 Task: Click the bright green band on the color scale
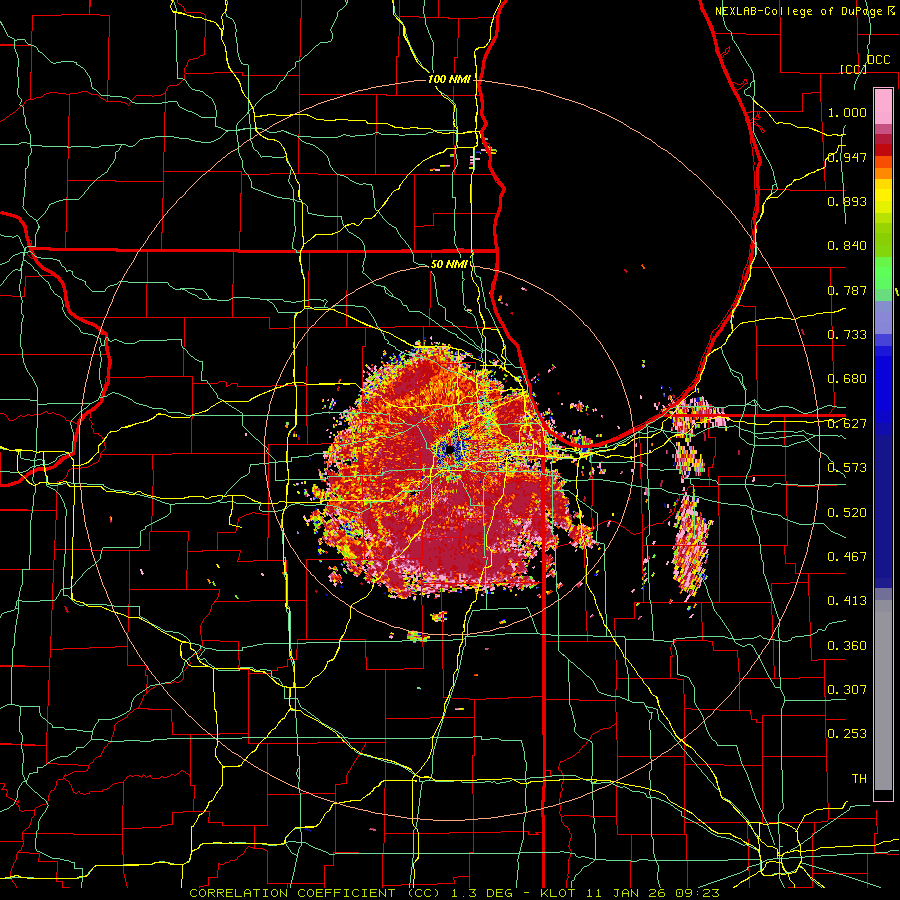click(883, 273)
